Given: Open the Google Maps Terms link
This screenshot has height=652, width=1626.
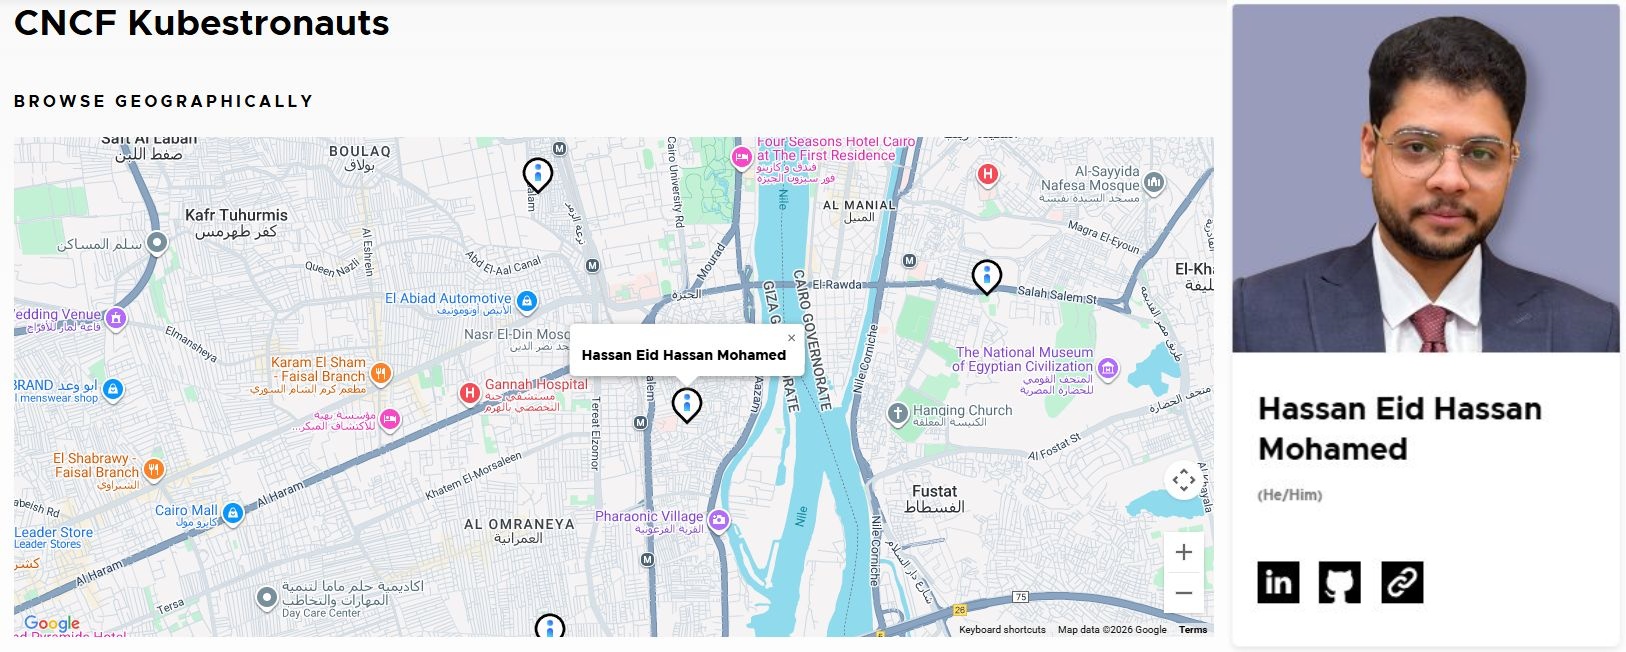Looking at the screenshot, I should click(x=1192, y=630).
